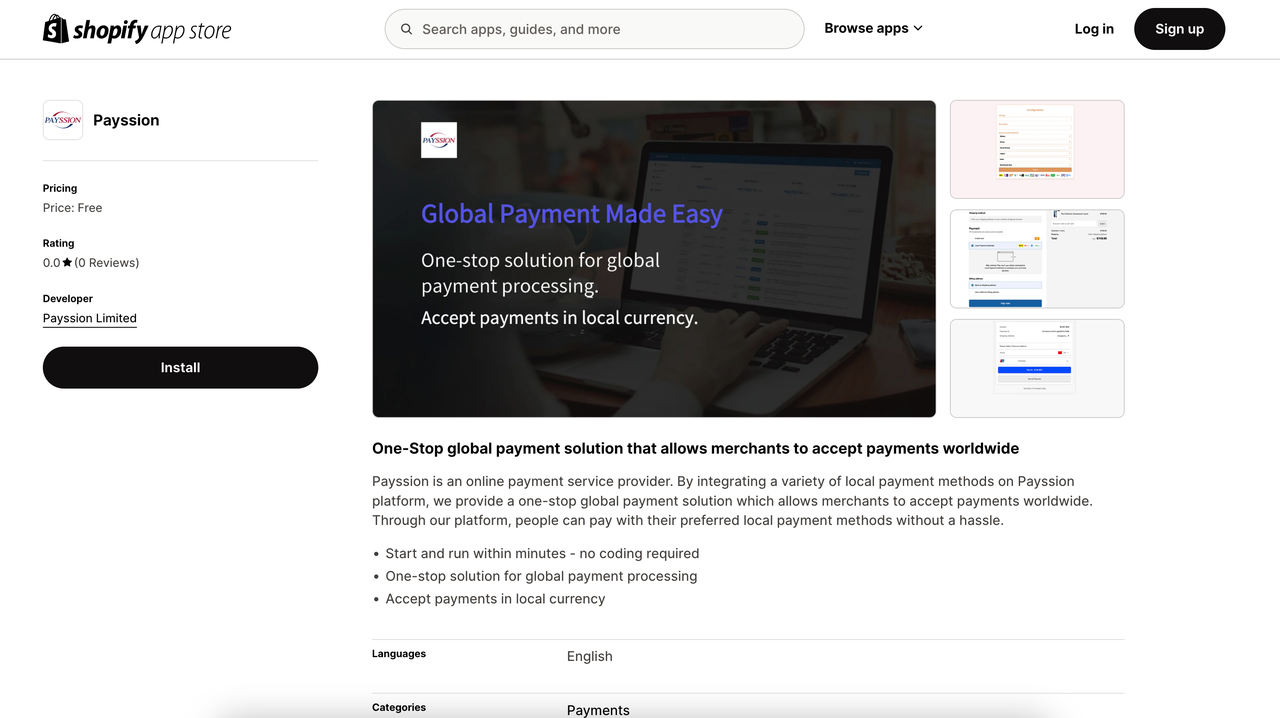Screen dimensions: 1280x718
Task: Open the Payments category link
Action: [597, 710]
